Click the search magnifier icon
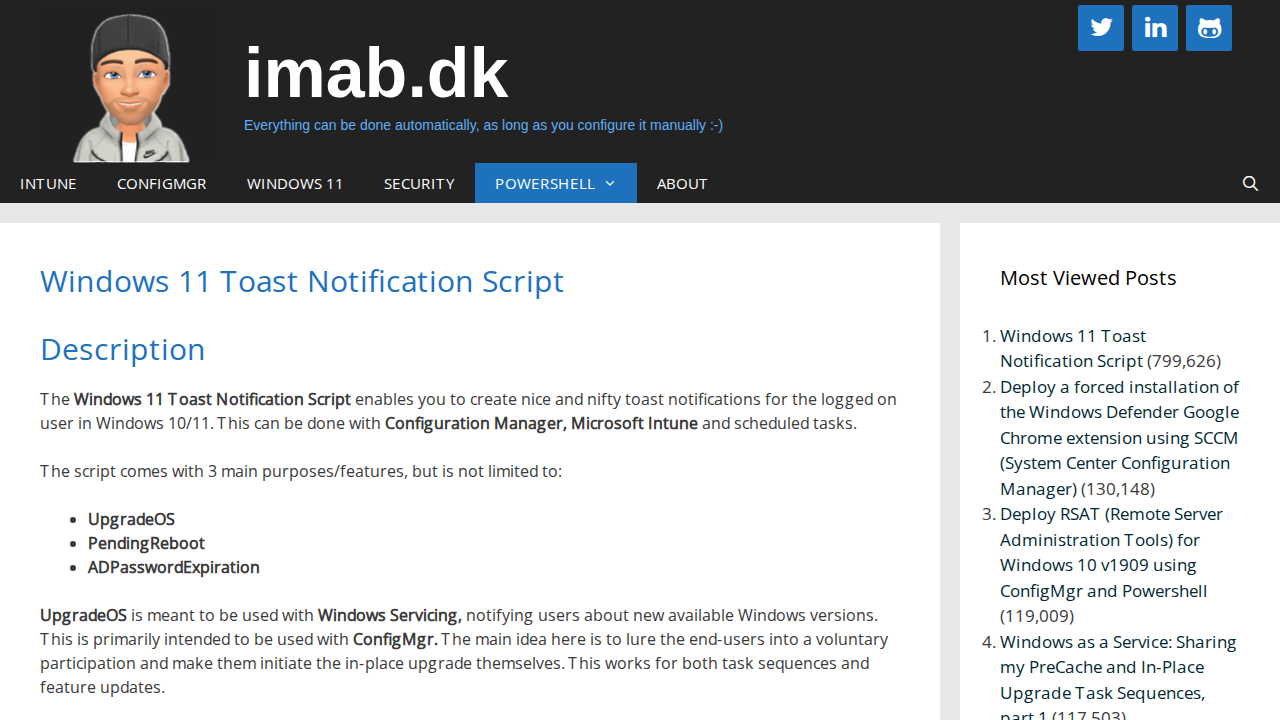Screen dimensions: 1280x720 click(x=1250, y=183)
